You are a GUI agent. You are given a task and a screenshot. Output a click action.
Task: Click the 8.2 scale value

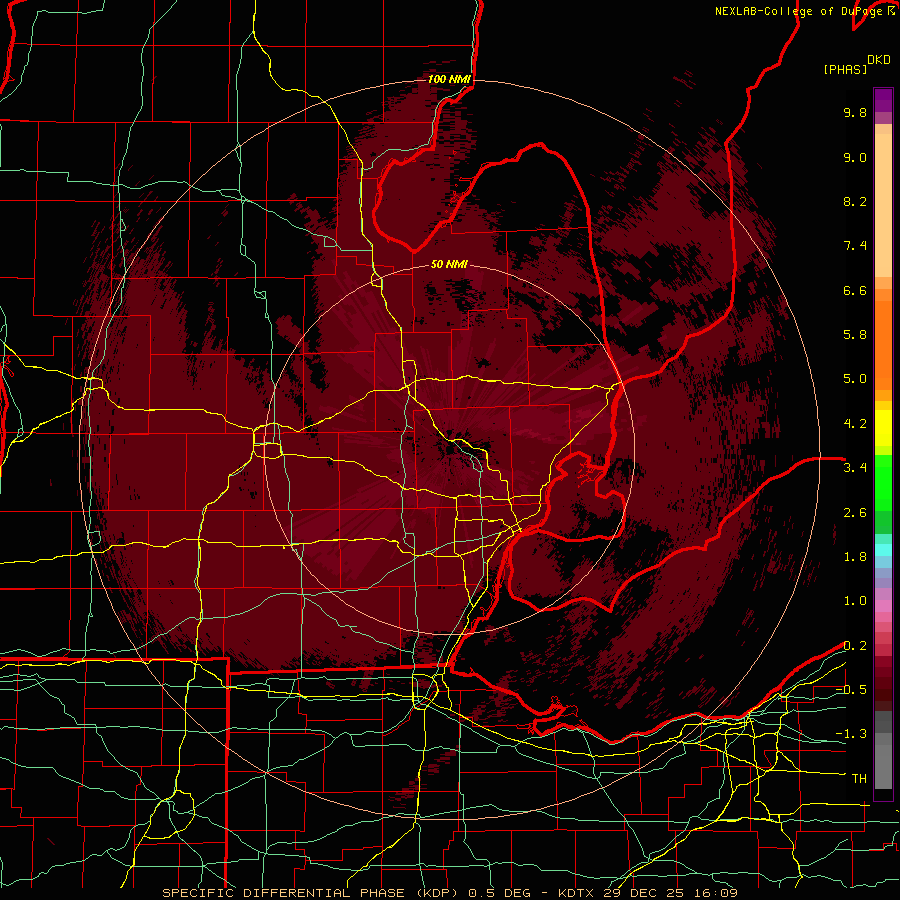click(855, 201)
